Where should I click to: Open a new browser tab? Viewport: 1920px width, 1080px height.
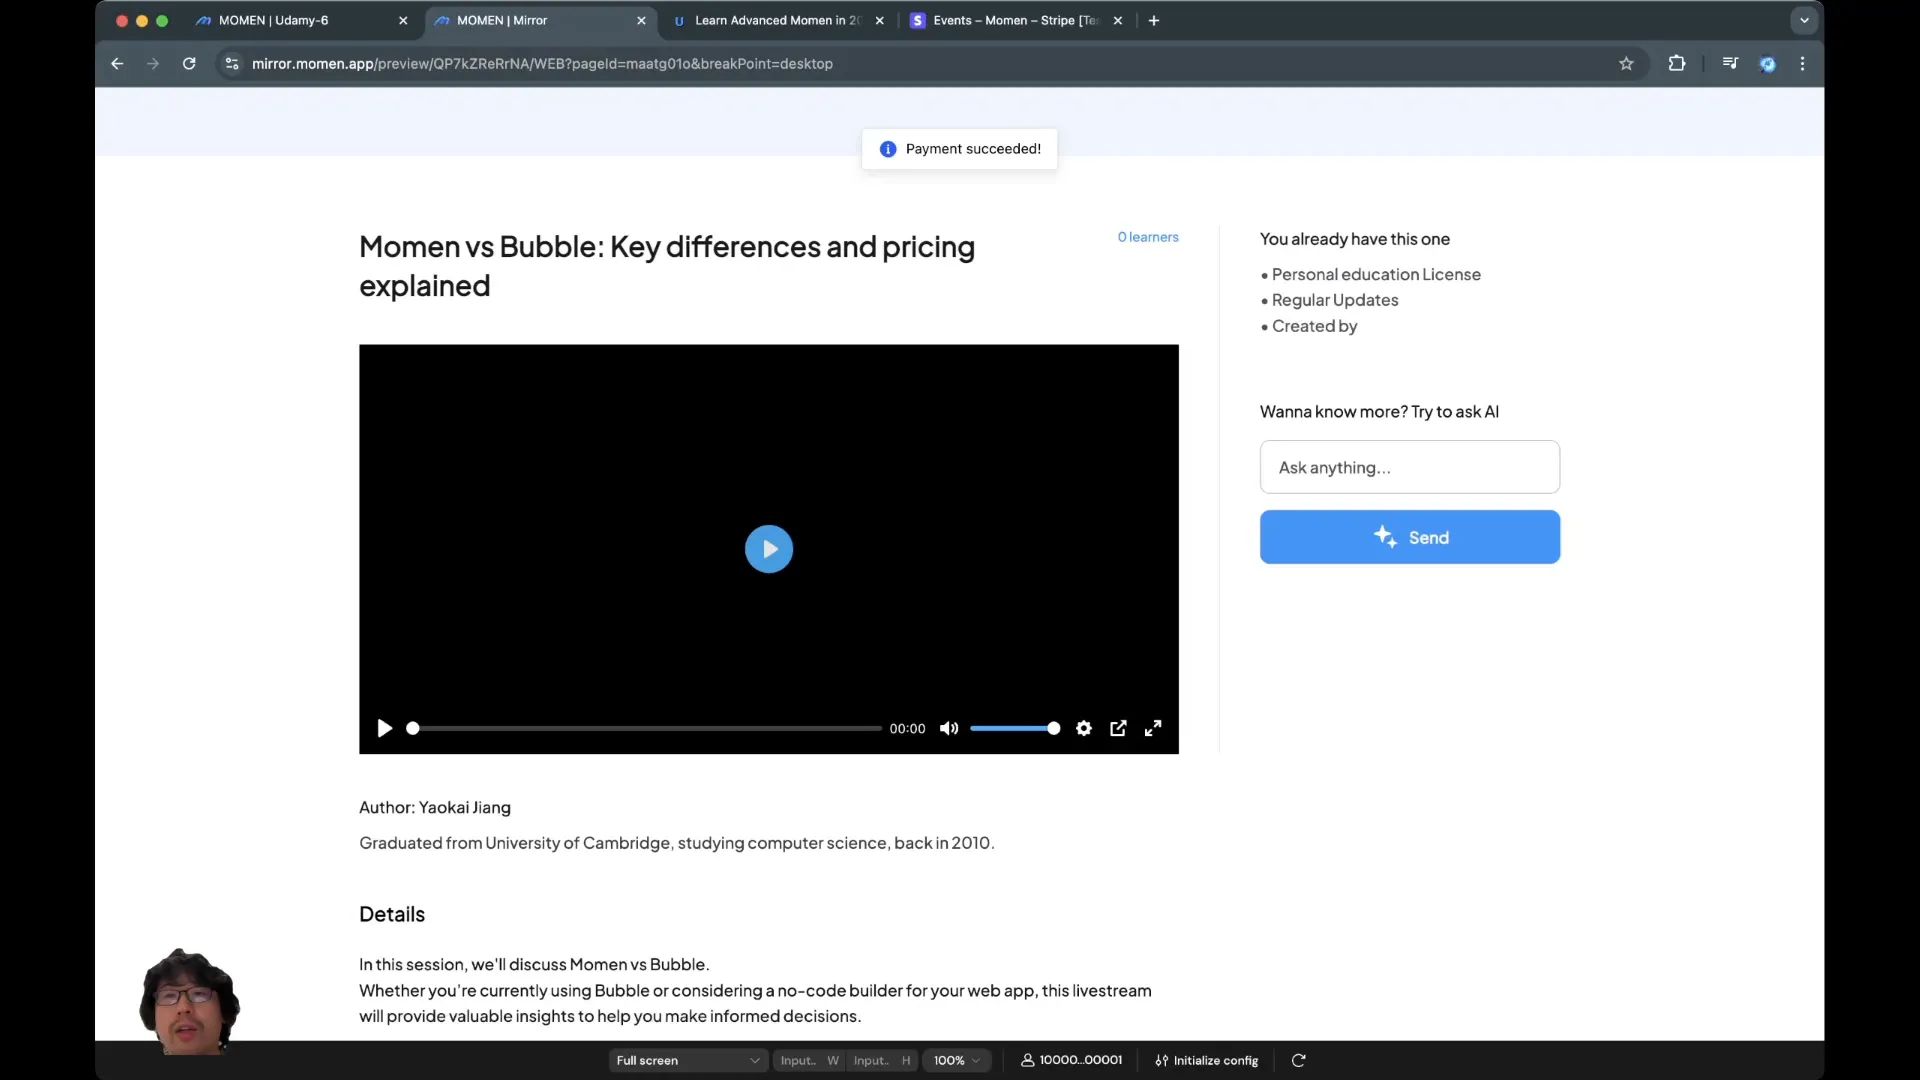coord(1154,20)
